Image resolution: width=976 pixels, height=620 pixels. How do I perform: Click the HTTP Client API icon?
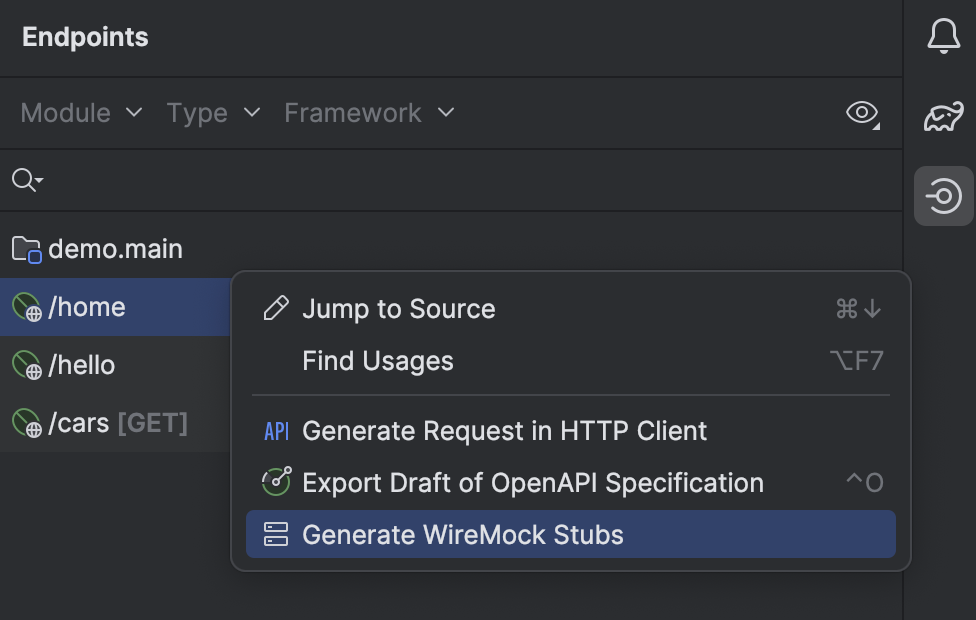(276, 430)
